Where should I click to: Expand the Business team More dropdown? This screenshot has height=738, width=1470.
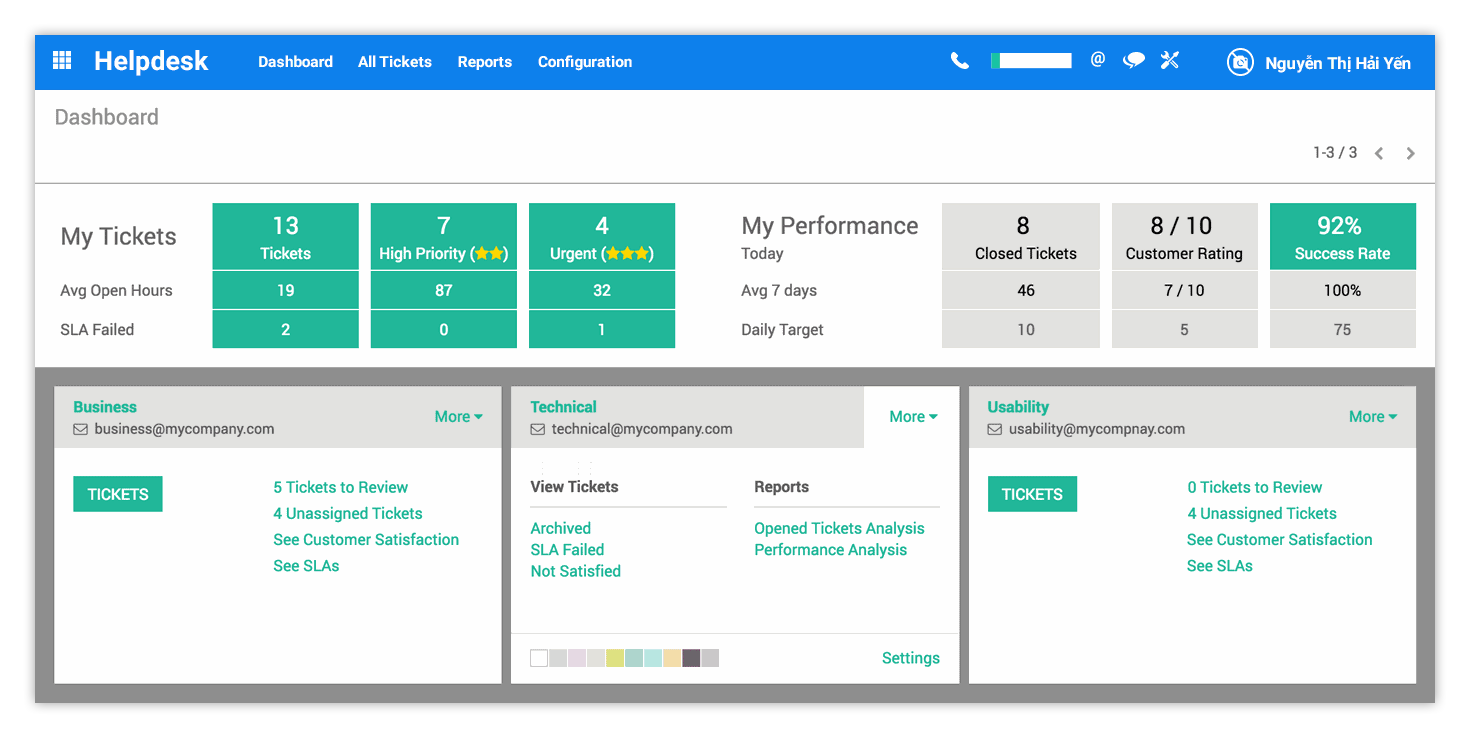pyautogui.click(x=458, y=417)
